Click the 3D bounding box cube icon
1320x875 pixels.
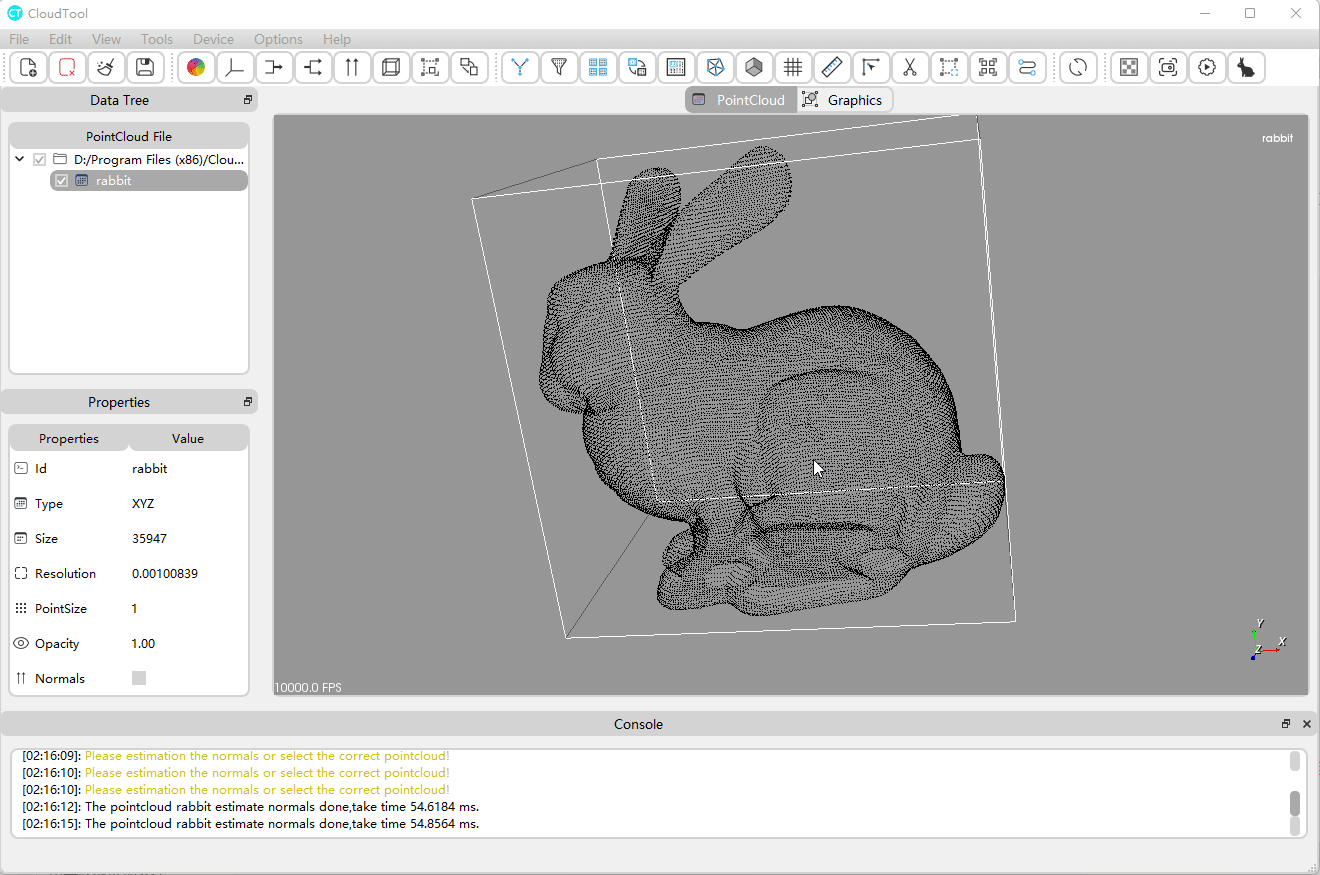(391, 68)
